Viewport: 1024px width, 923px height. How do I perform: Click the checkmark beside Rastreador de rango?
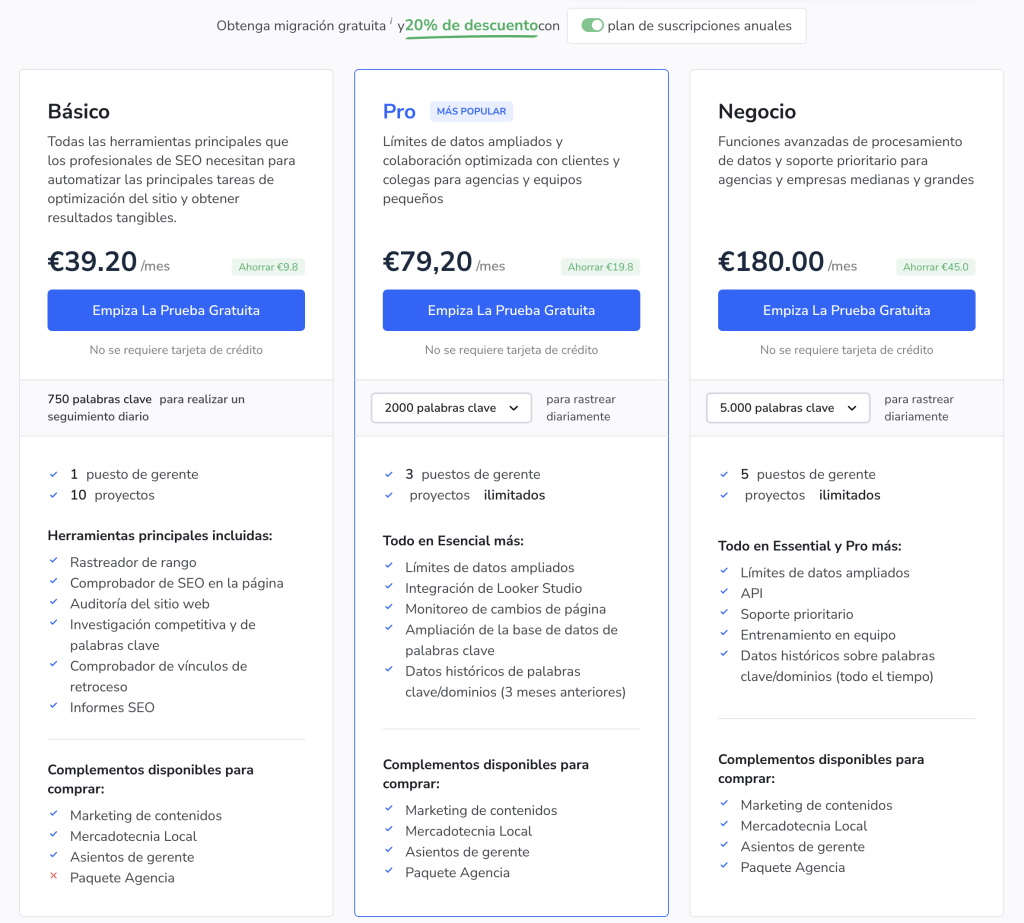[x=53, y=562]
